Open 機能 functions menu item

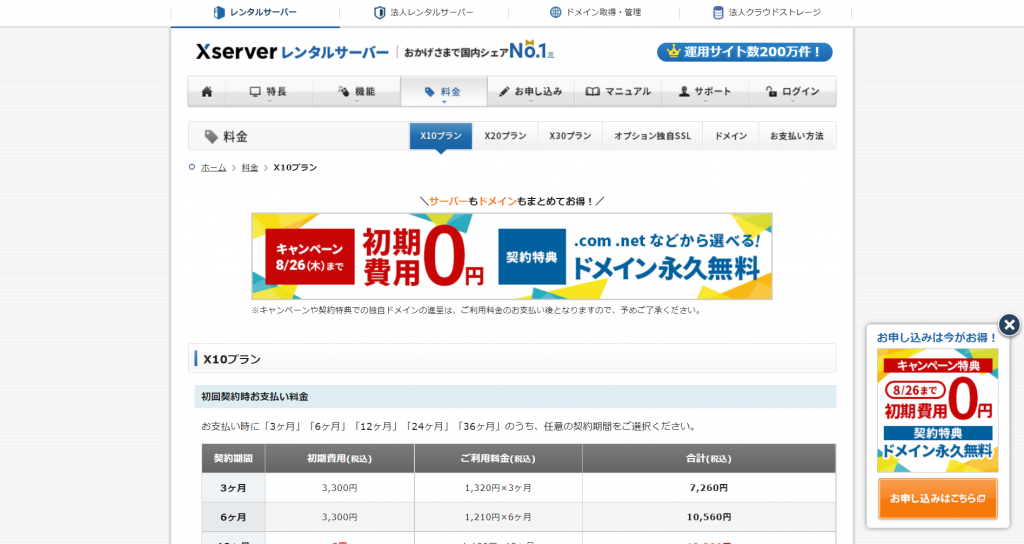(357, 91)
